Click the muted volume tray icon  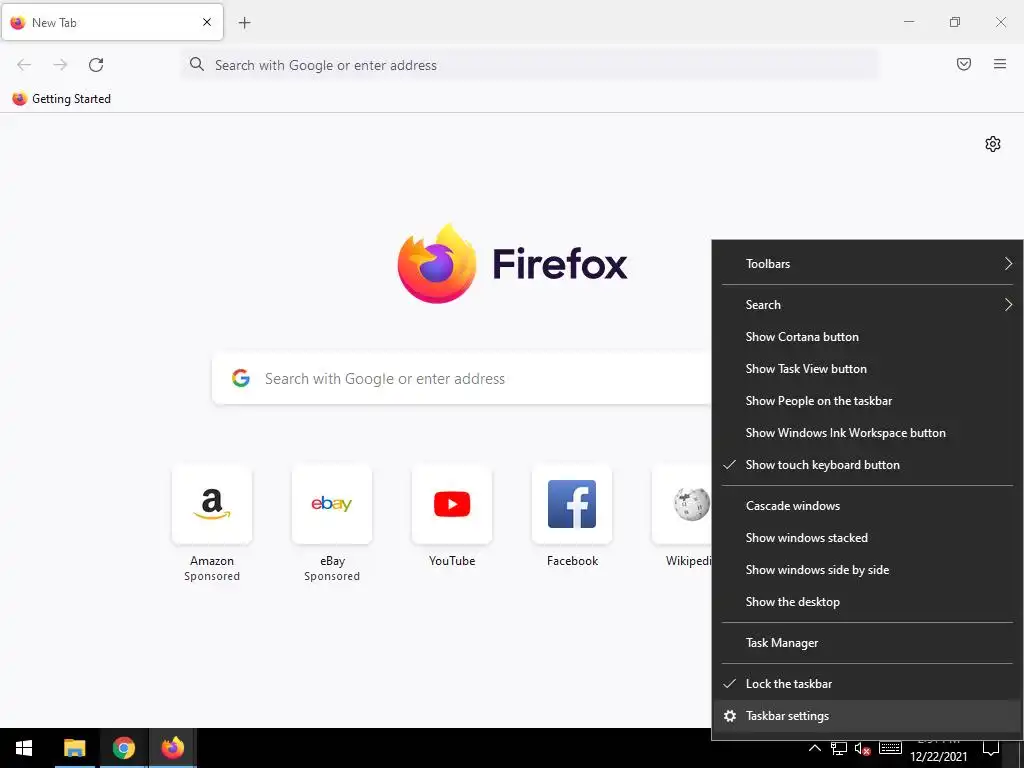pyautogui.click(x=863, y=749)
